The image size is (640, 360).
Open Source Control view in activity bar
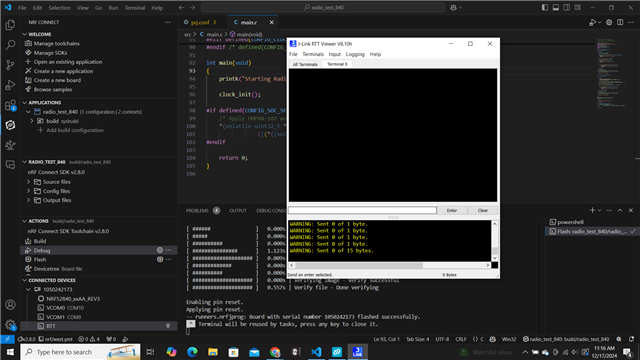[x=10, y=64]
